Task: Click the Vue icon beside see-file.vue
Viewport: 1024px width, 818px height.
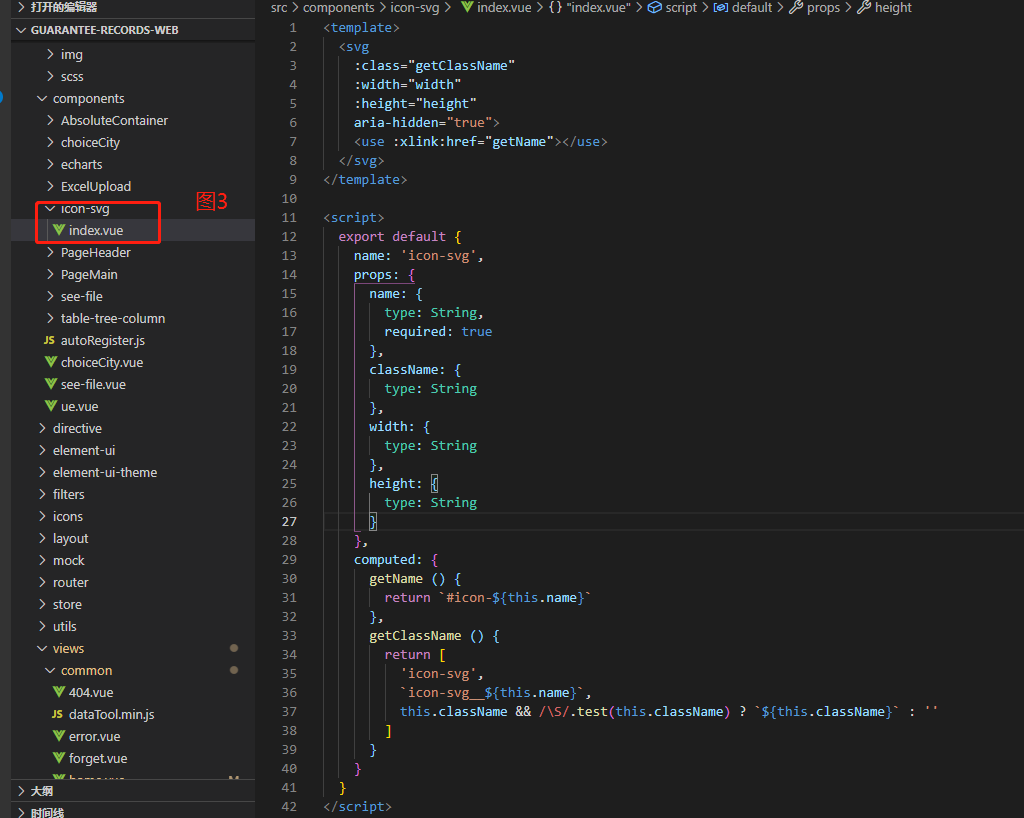Action: coord(51,384)
